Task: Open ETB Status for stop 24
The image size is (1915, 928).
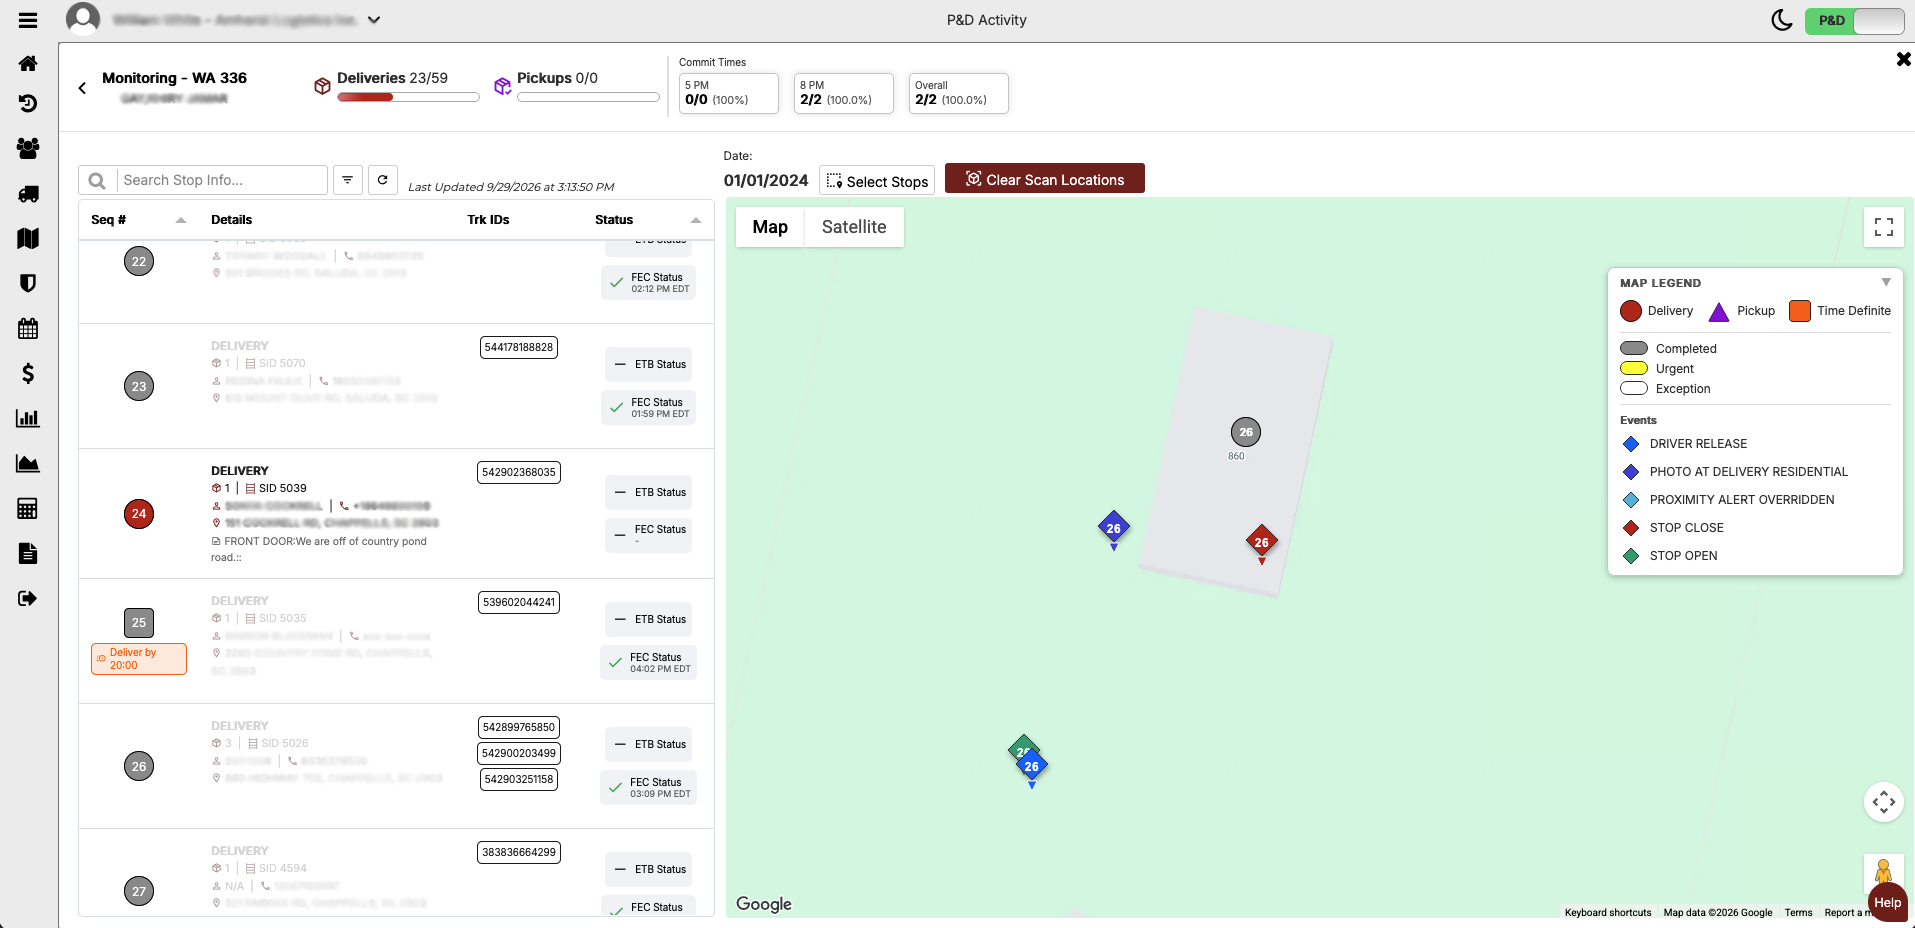Action: (649, 492)
